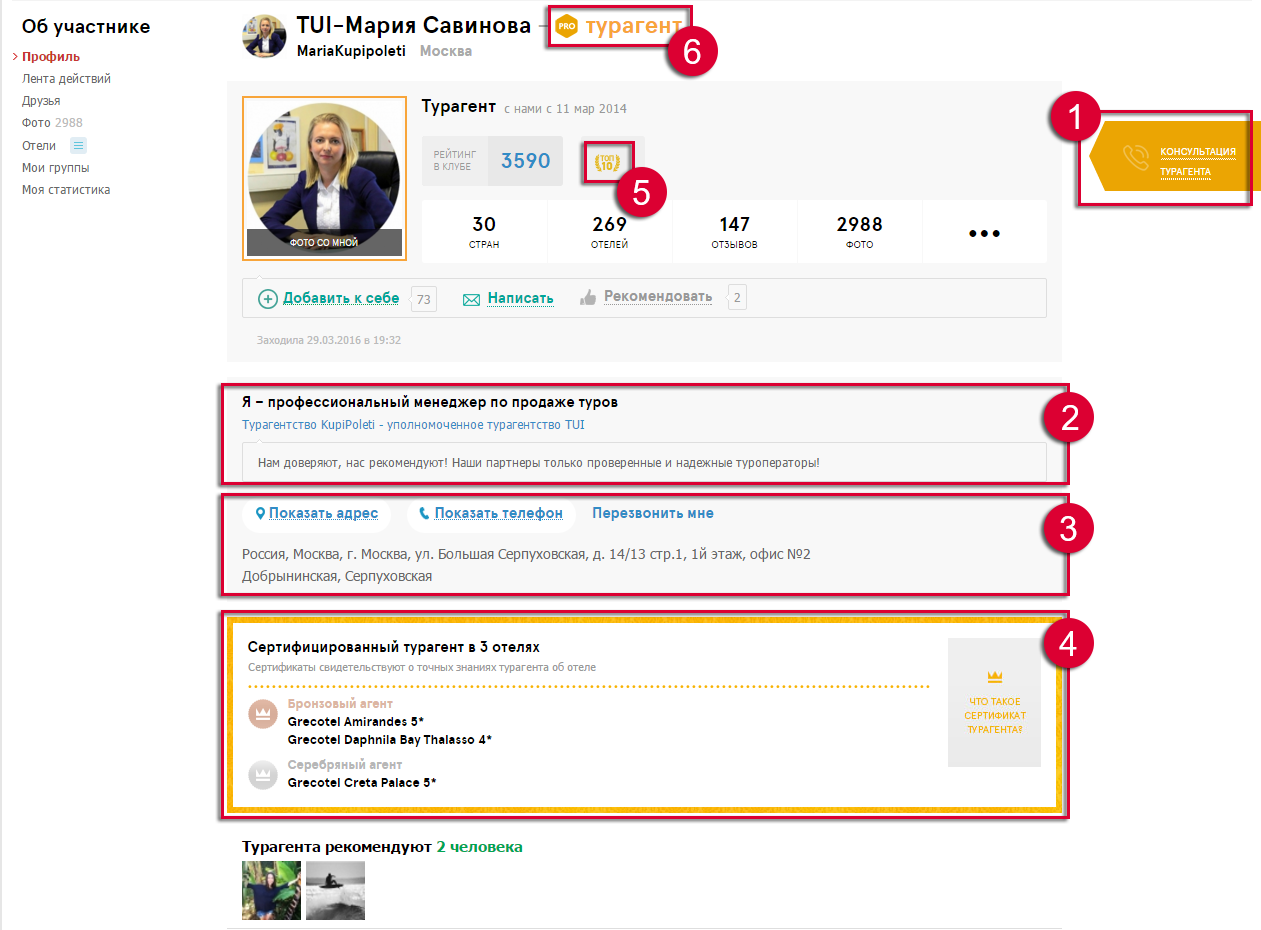Click the thumbs-up icon beside Рекомендовать
The image size is (1261, 930).
[588, 297]
